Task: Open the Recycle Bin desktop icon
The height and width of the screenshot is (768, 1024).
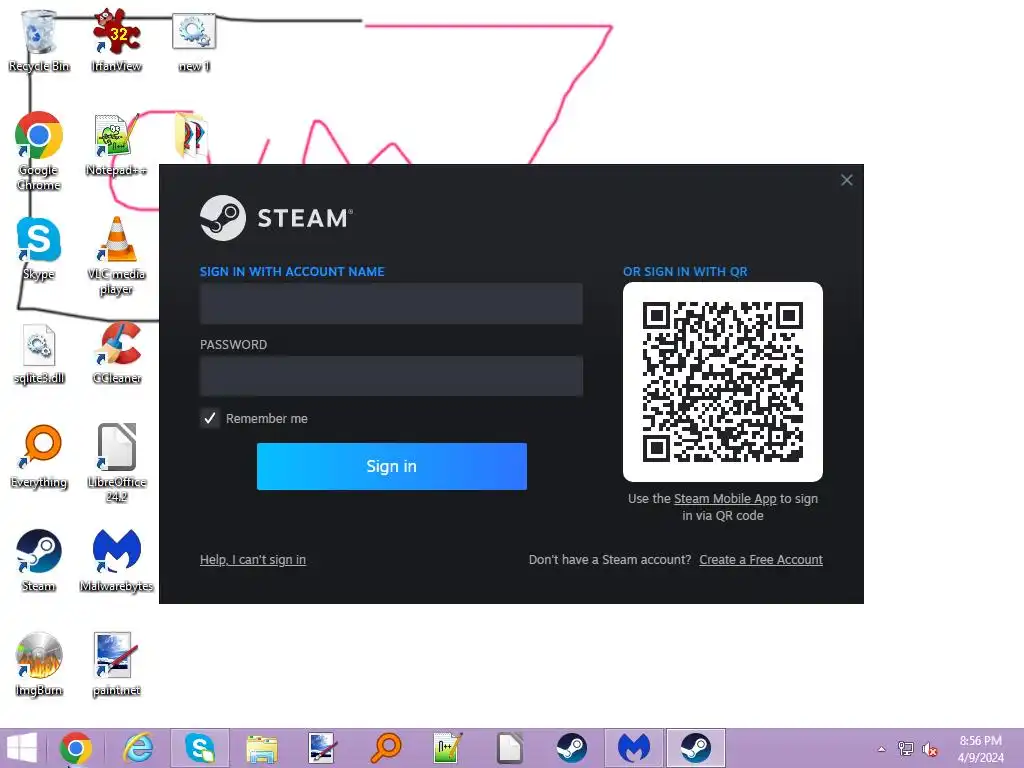Action: pos(39,40)
